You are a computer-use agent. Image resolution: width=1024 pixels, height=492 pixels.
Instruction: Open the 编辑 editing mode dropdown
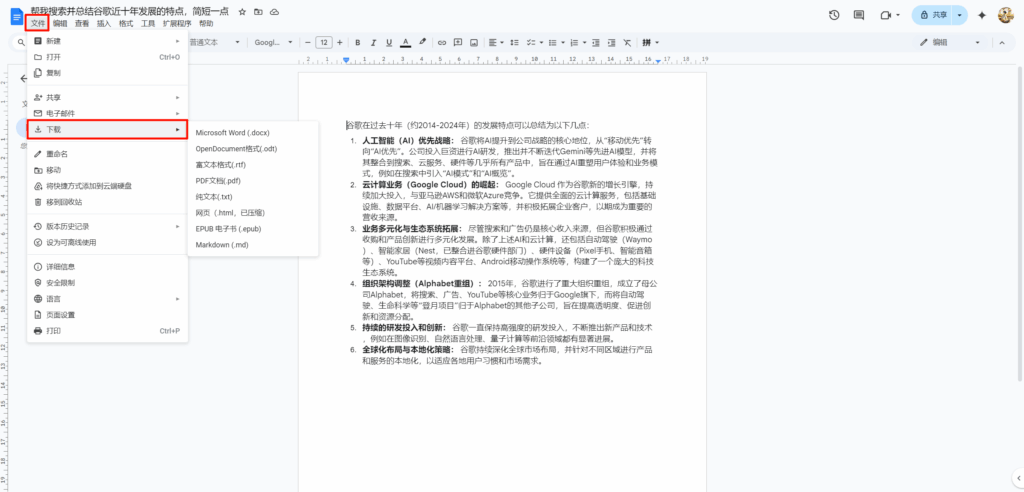tap(950, 42)
